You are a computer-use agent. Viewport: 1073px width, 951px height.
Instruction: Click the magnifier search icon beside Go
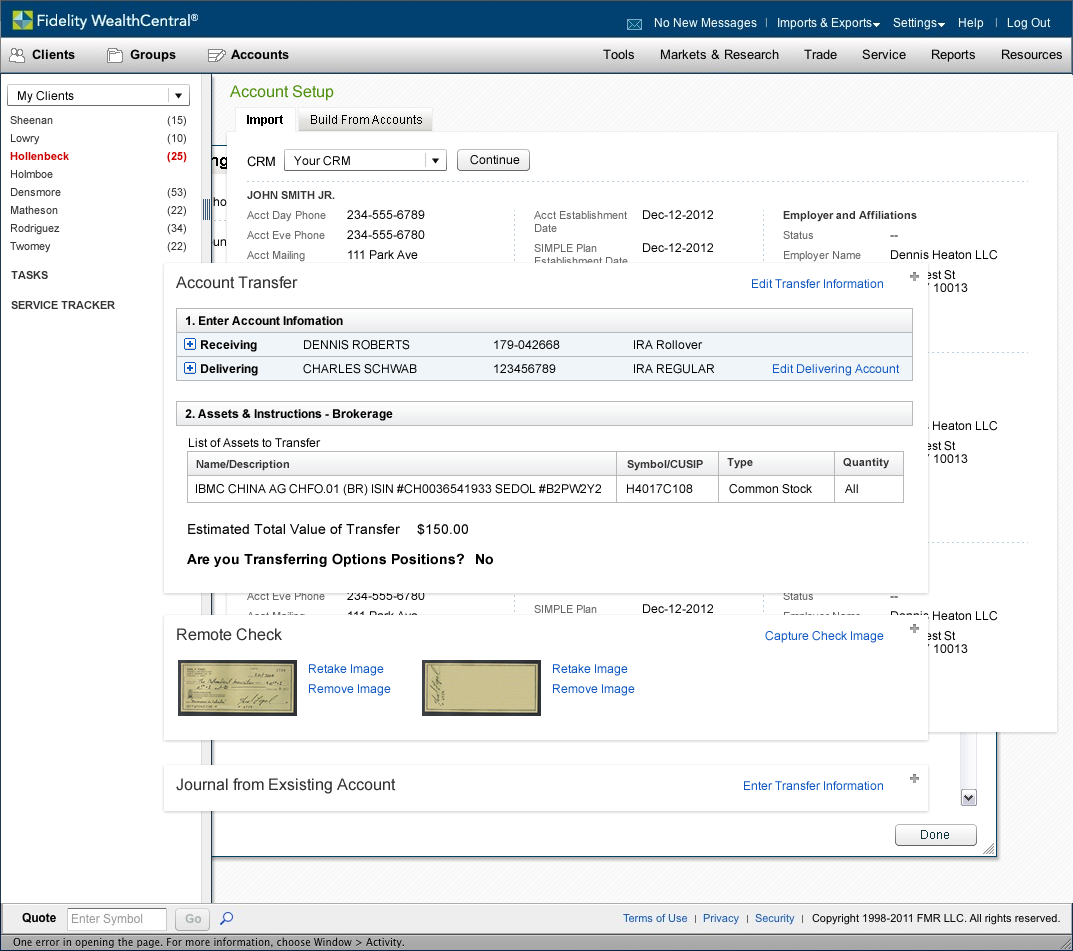pos(227,918)
